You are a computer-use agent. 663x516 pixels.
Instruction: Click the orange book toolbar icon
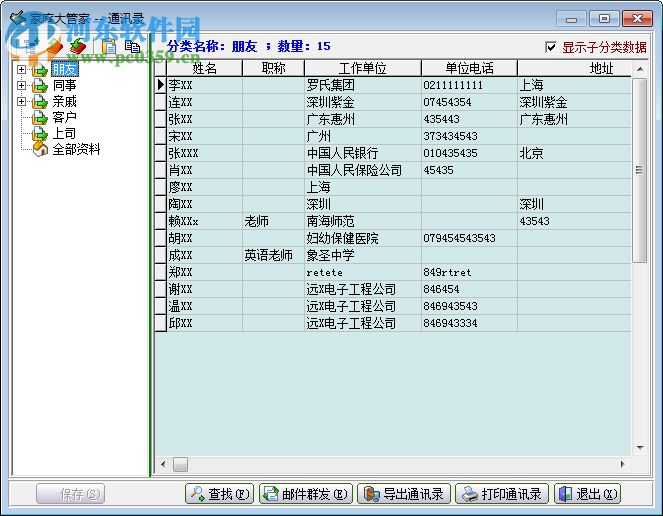pos(55,46)
